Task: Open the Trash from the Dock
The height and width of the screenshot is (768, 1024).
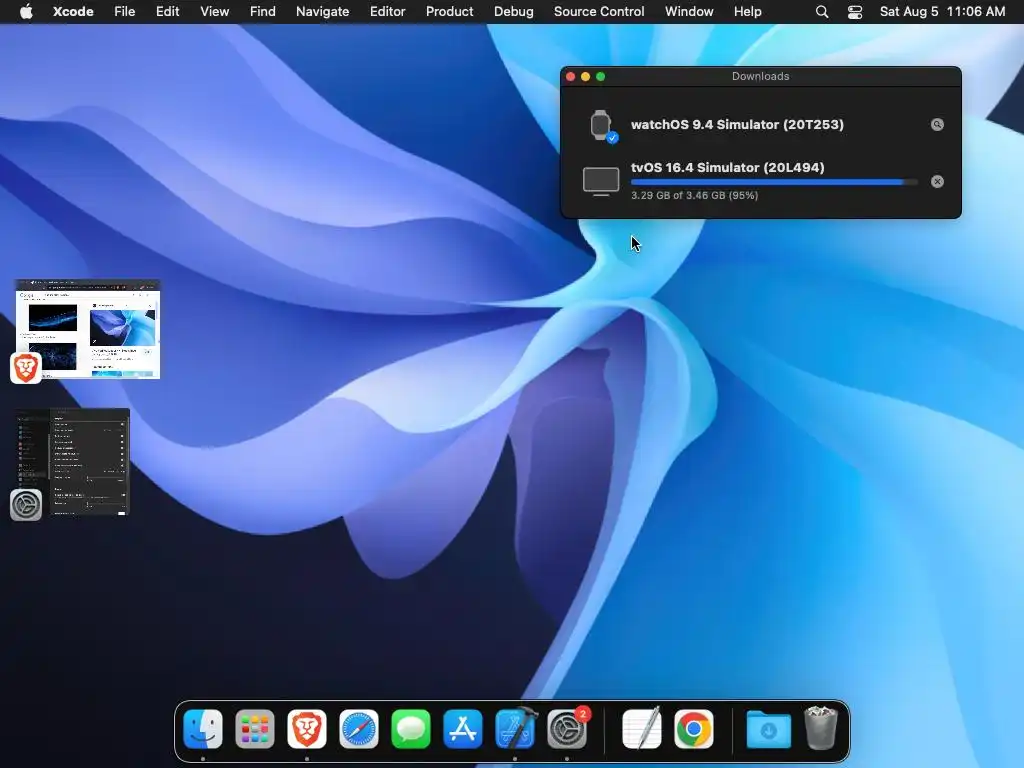Action: coord(821,729)
